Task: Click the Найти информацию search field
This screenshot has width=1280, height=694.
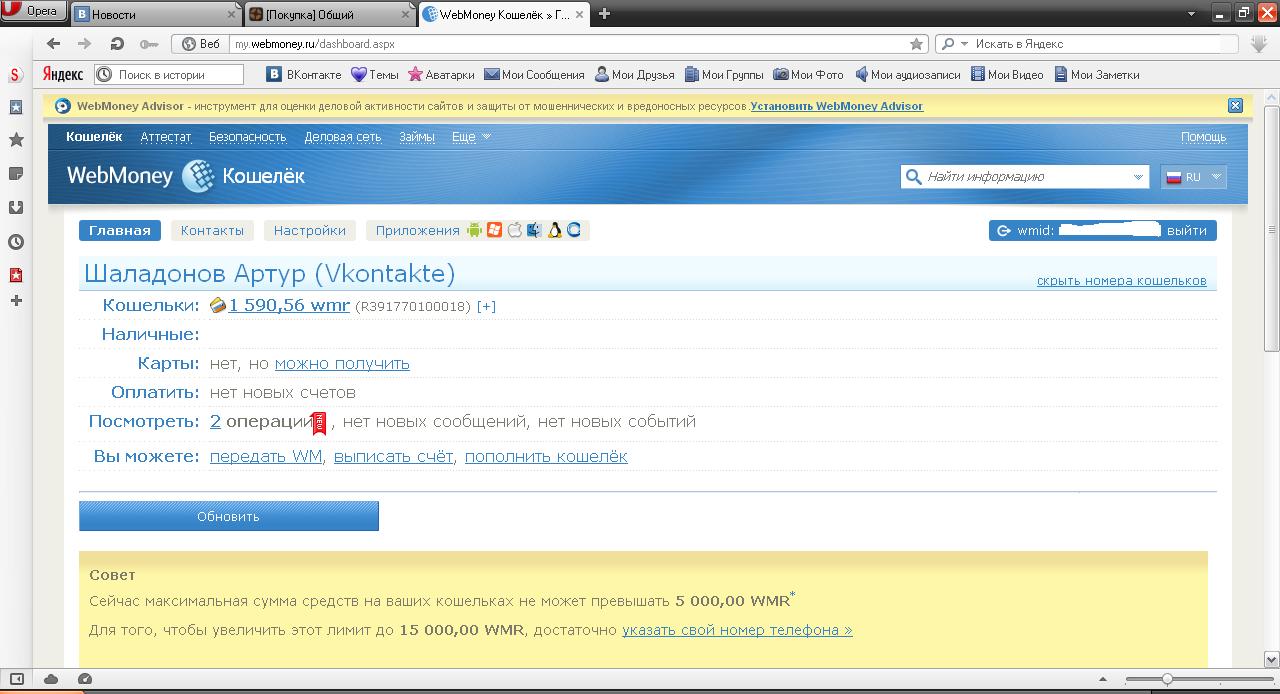Action: click(1024, 177)
